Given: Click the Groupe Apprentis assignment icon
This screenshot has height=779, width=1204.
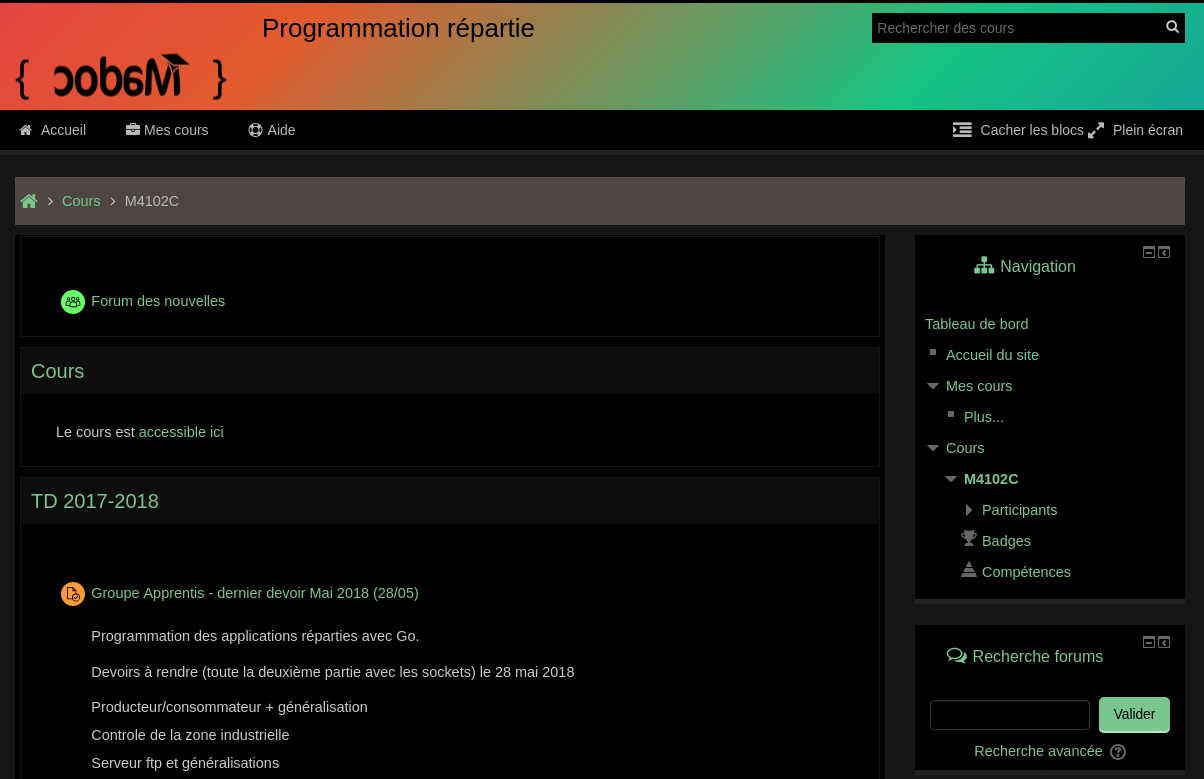Looking at the screenshot, I should click(73, 594).
